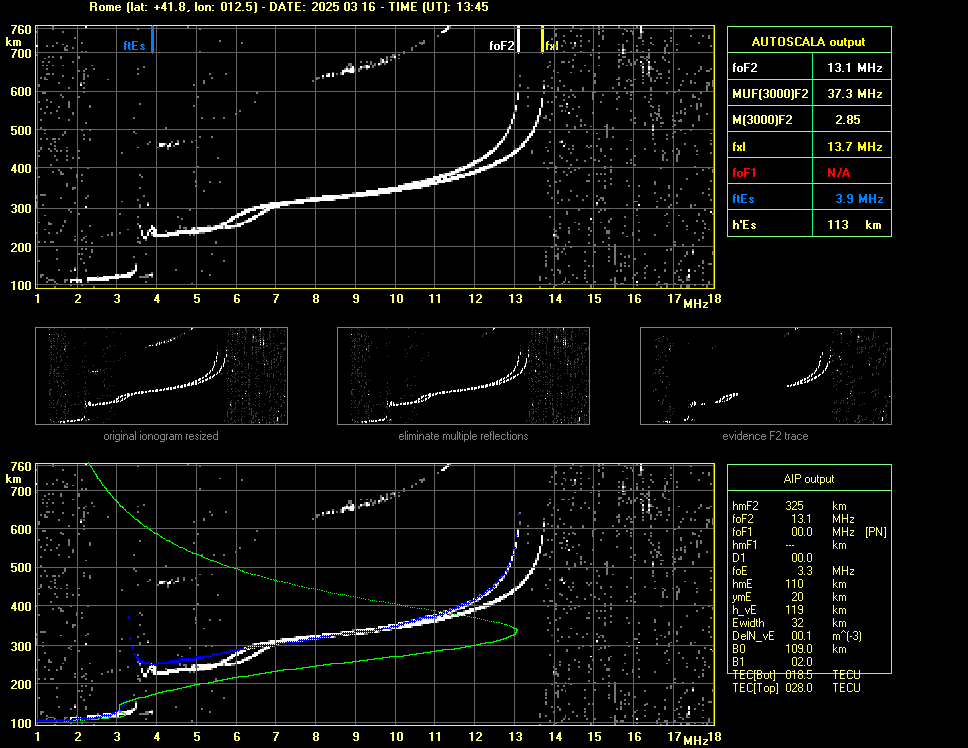Select the DelN_vE 00.1 row

tap(796, 636)
